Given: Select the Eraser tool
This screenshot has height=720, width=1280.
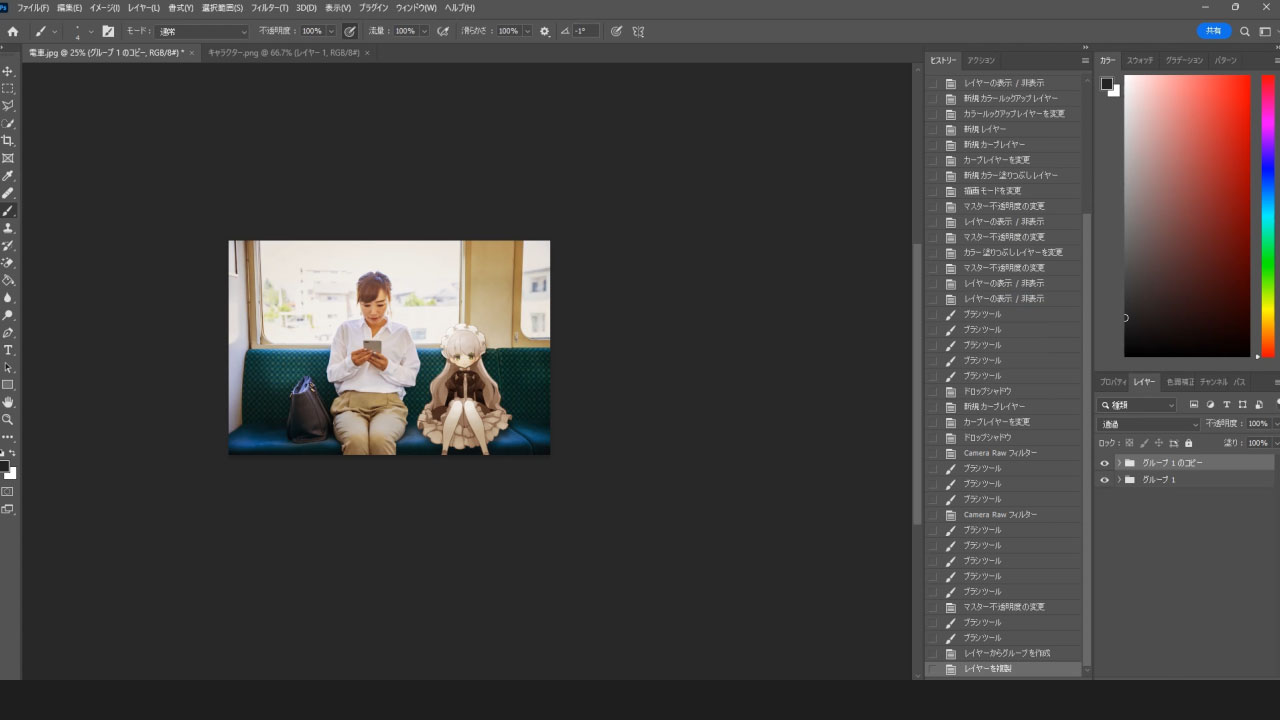Looking at the screenshot, I should pyautogui.click(x=8, y=263).
